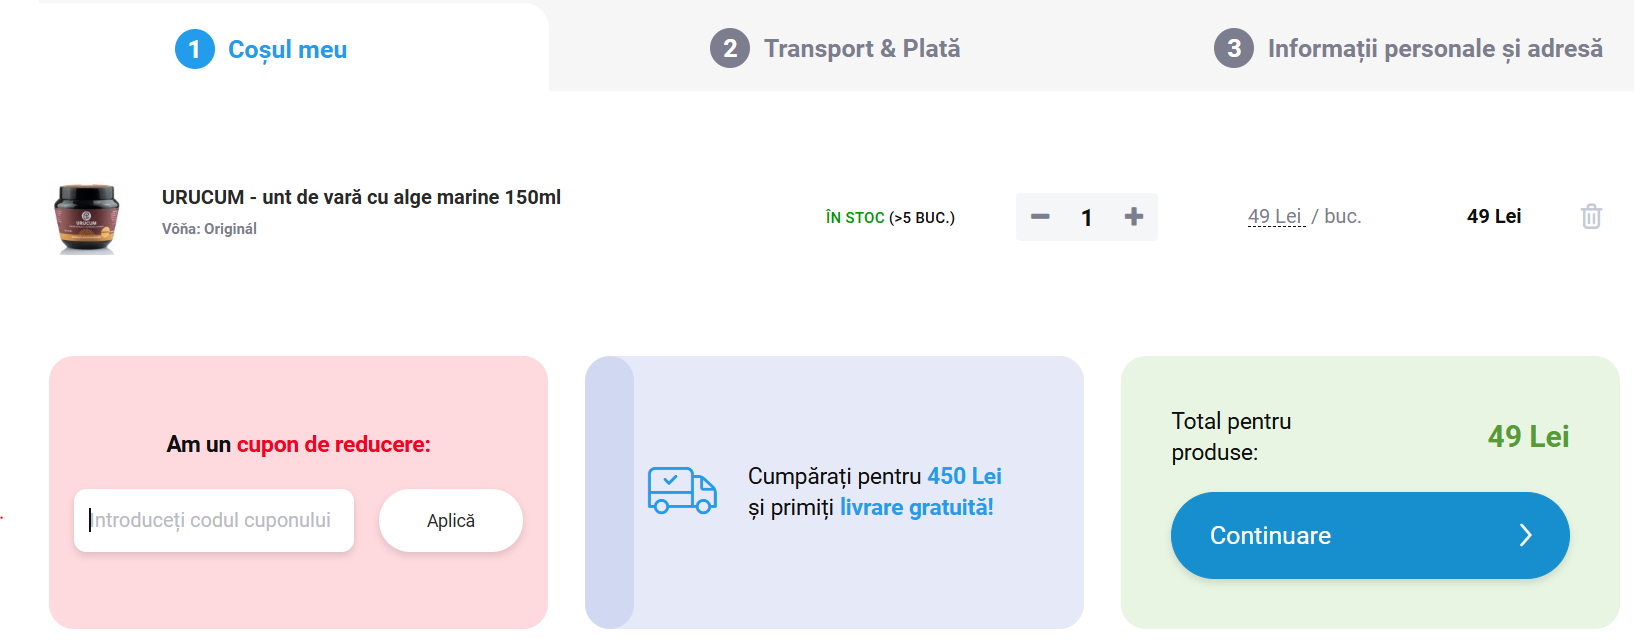The width and height of the screenshot is (1634, 643).
Task: Click the quantity value field
Action: pos(1087,217)
